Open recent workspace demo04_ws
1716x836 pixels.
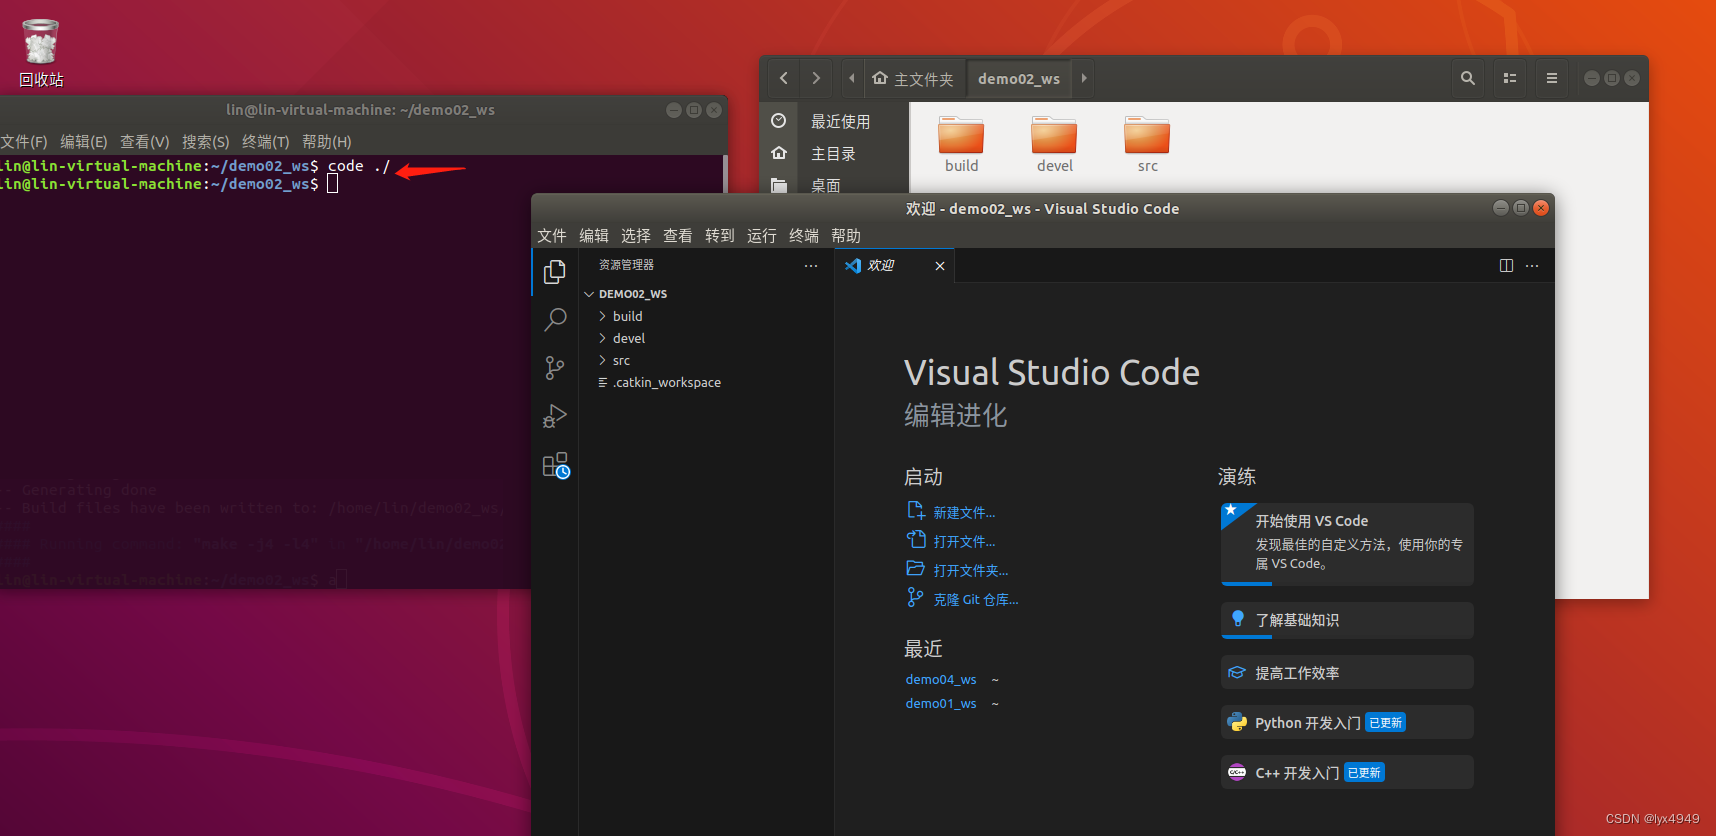tap(941, 680)
